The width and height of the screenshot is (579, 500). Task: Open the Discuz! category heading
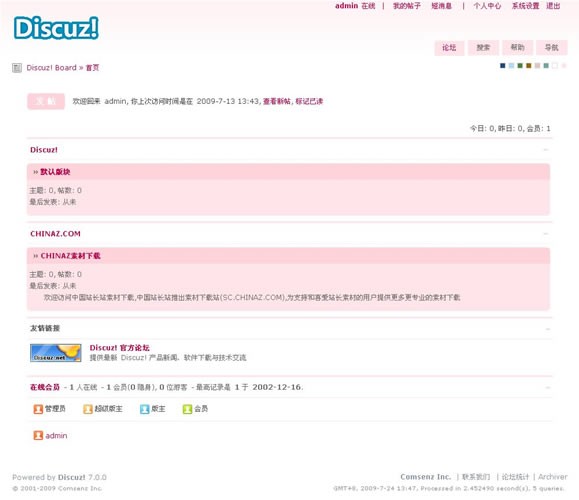click(44, 150)
